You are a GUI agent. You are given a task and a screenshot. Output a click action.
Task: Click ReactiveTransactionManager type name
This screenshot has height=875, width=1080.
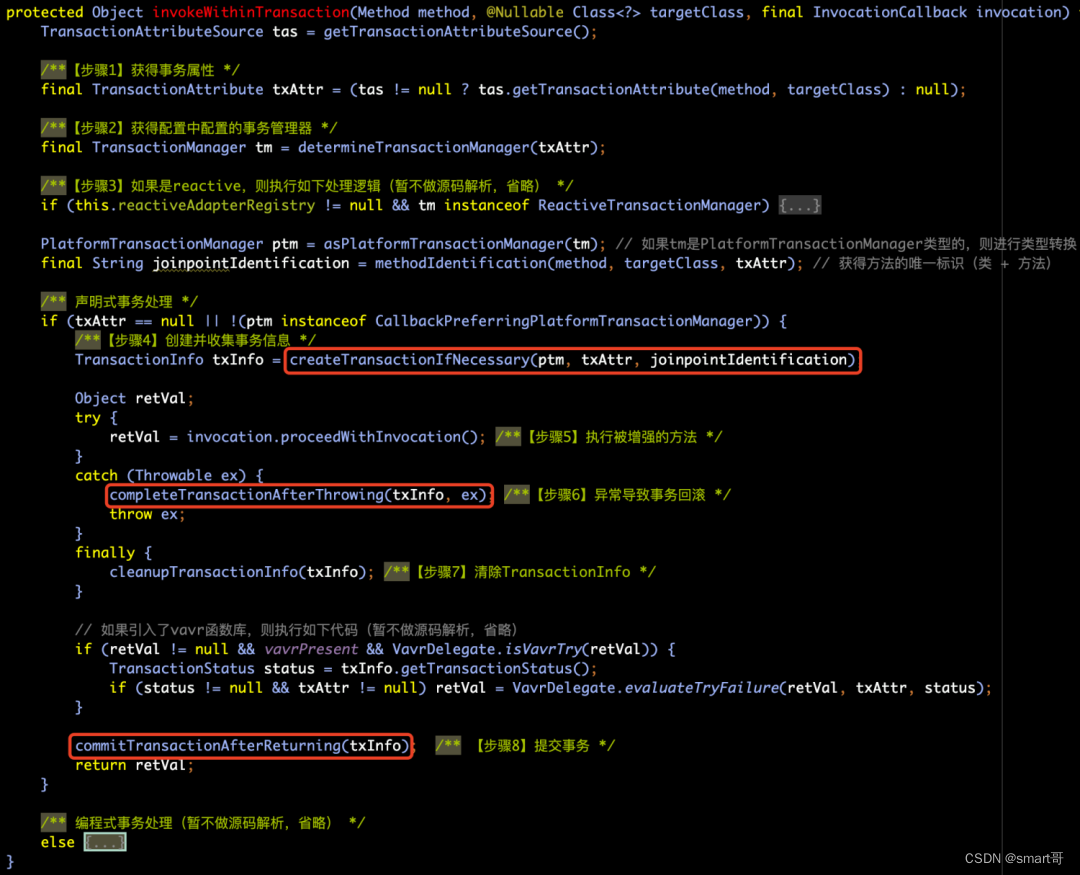[650, 205]
